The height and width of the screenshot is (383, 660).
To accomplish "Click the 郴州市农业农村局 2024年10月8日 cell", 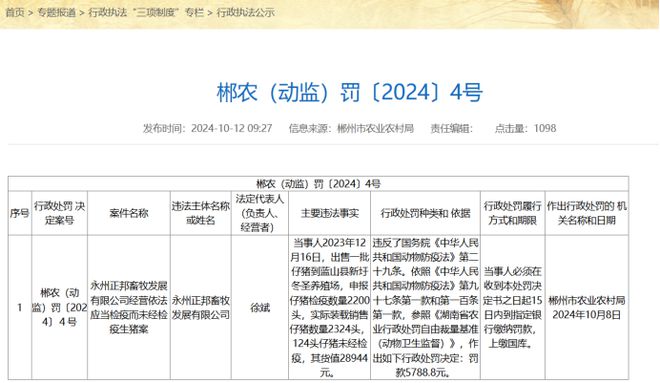I will point(587,308).
